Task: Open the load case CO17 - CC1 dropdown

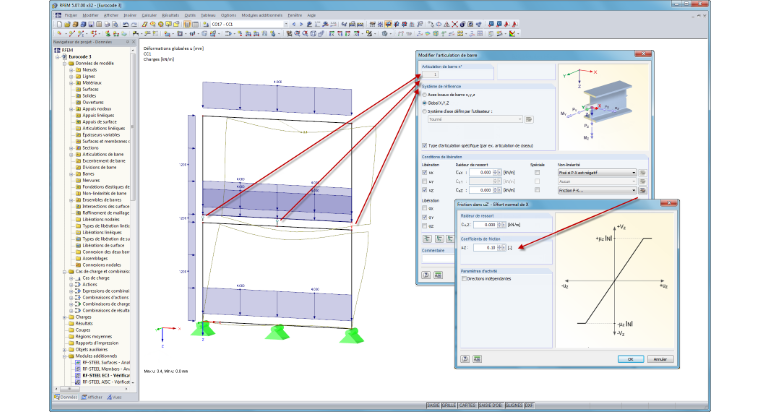Action: [286, 24]
